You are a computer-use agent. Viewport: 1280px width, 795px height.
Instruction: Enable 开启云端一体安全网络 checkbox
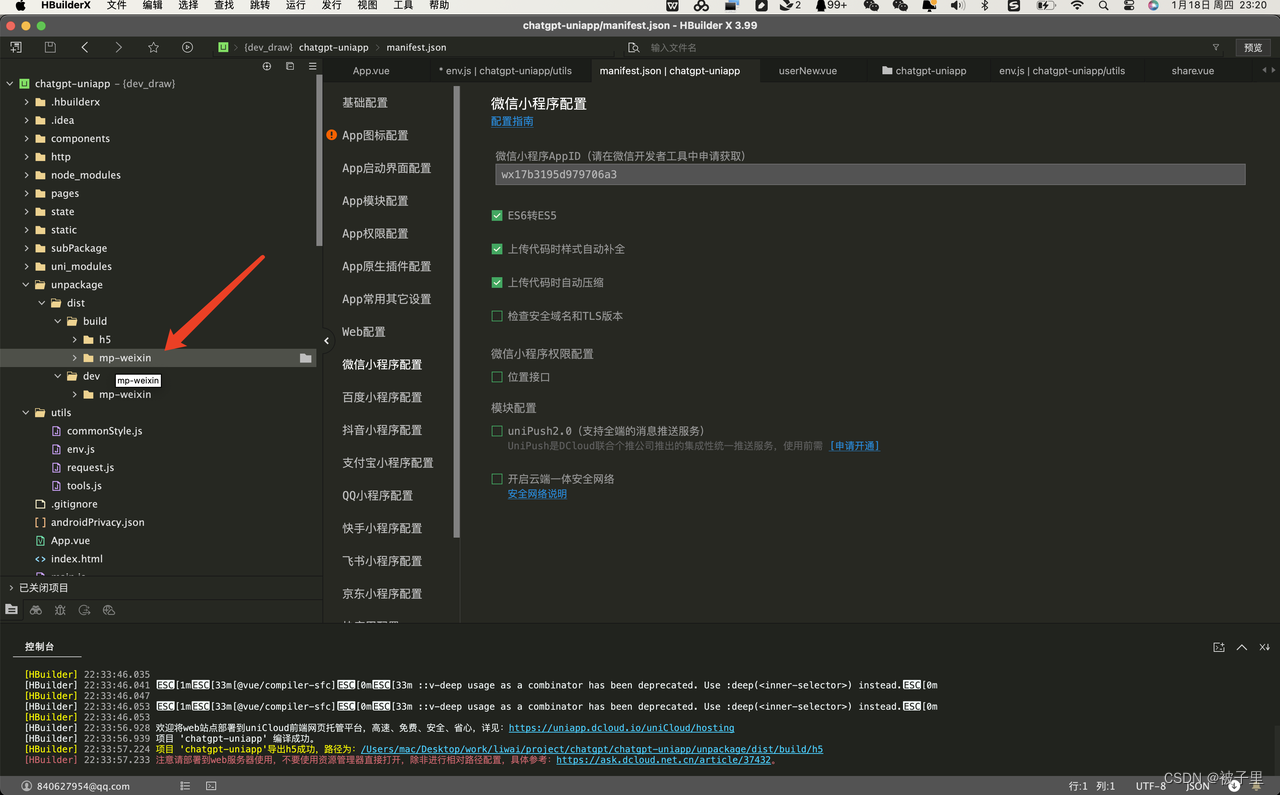(497, 479)
